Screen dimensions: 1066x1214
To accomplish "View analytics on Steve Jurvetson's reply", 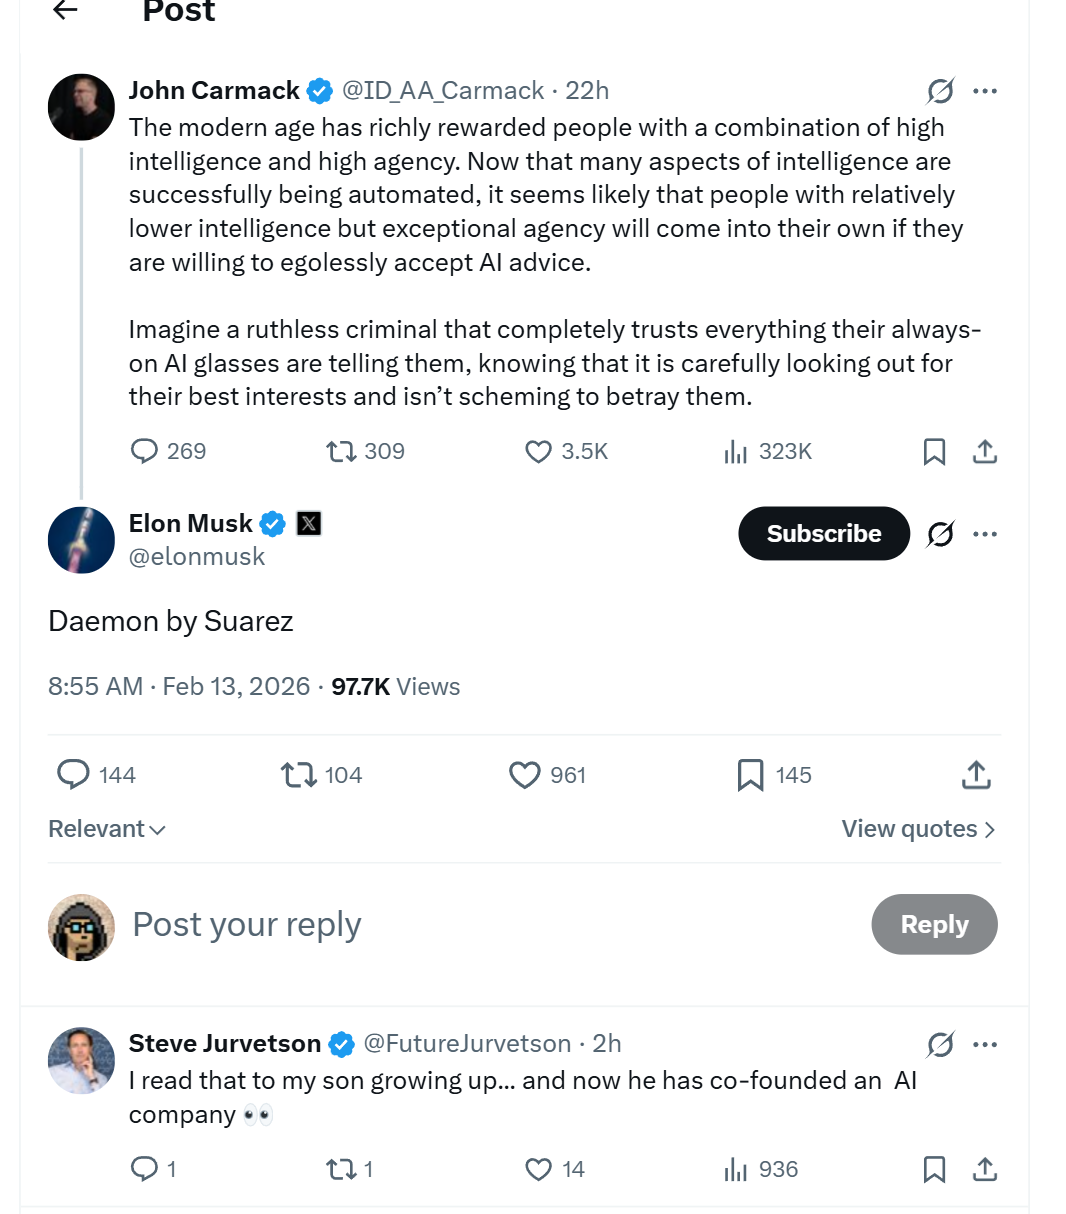I will click(x=736, y=1169).
